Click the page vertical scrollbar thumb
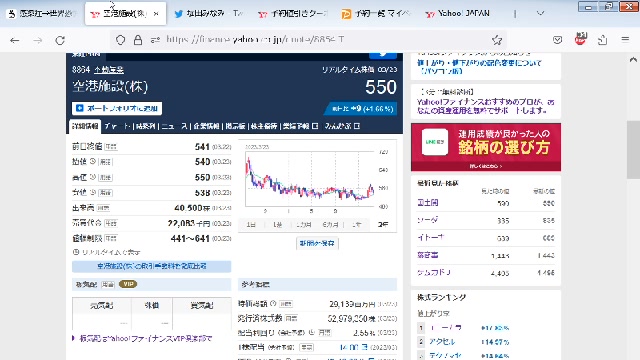The width and height of the screenshot is (640, 360). [633, 150]
